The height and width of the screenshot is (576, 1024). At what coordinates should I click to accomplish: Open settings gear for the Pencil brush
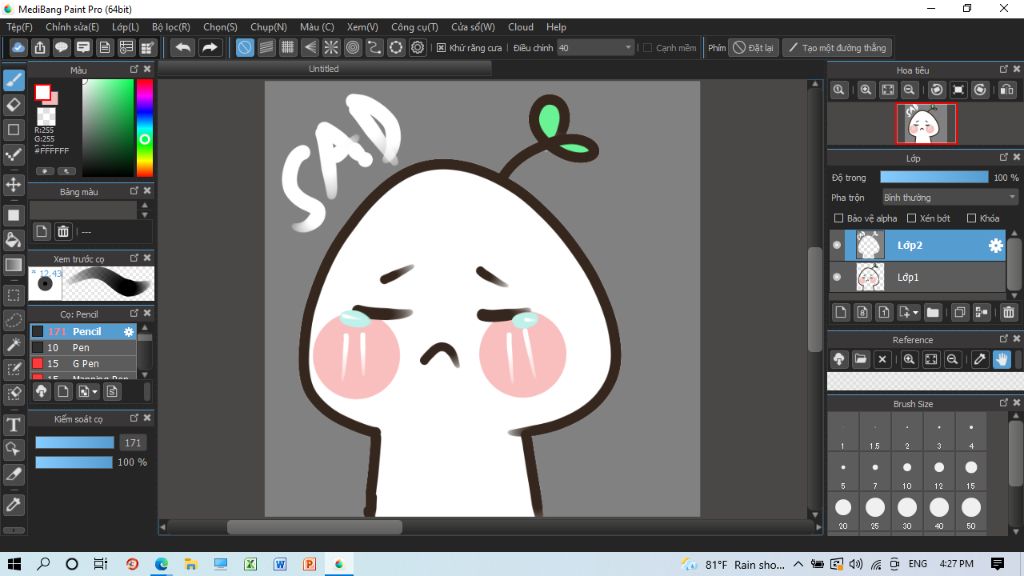[129, 332]
